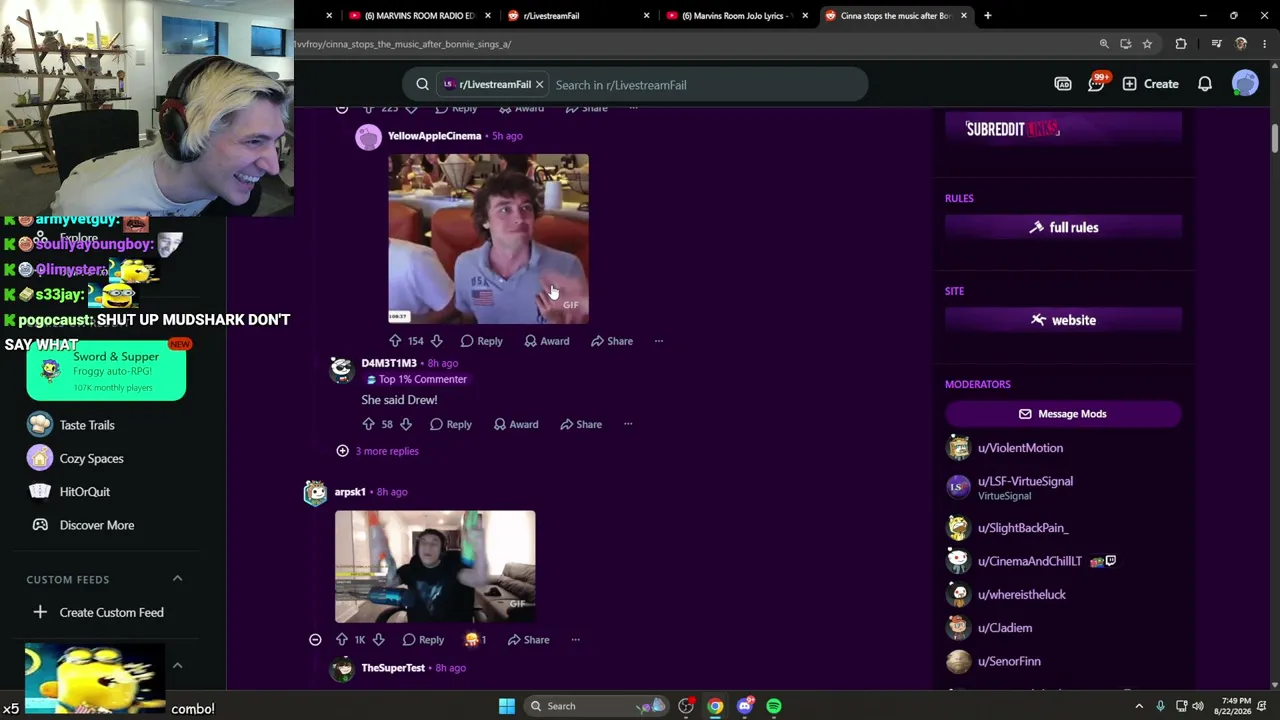The width and height of the screenshot is (1280, 720).
Task: Open the Chrome media control icon
Action: 1216,44
